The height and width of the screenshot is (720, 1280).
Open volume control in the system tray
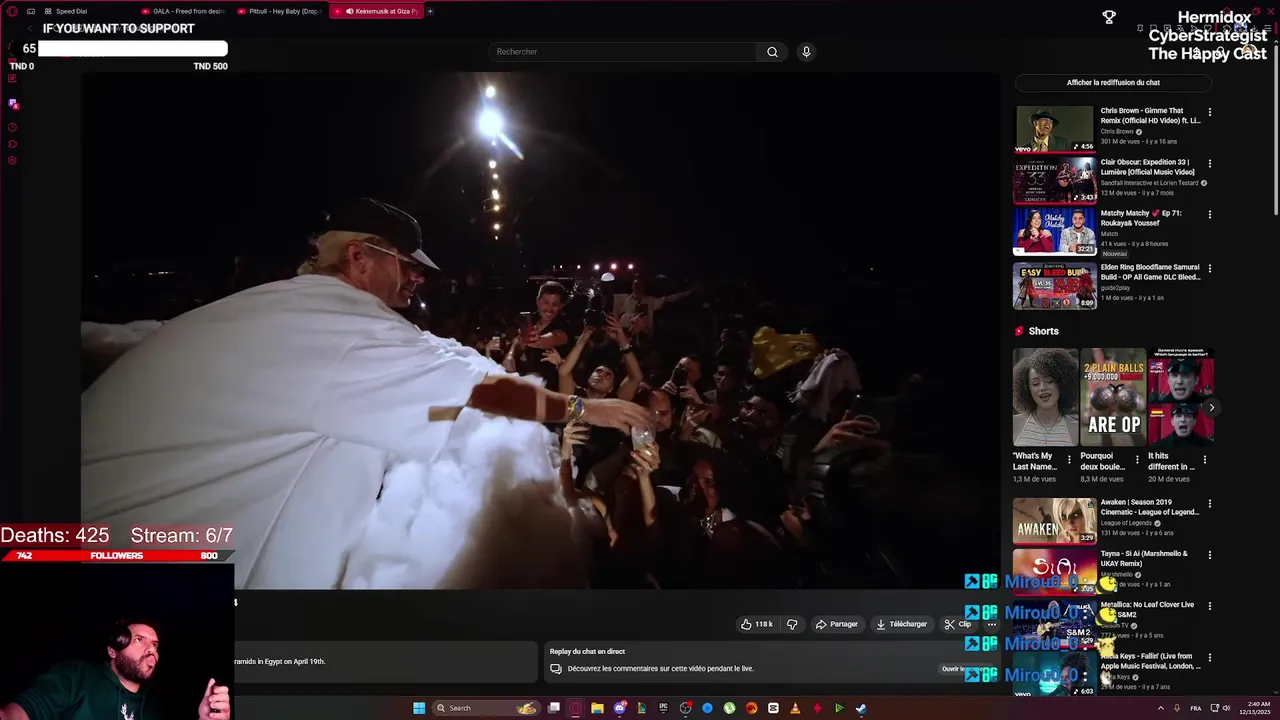coord(1227,708)
